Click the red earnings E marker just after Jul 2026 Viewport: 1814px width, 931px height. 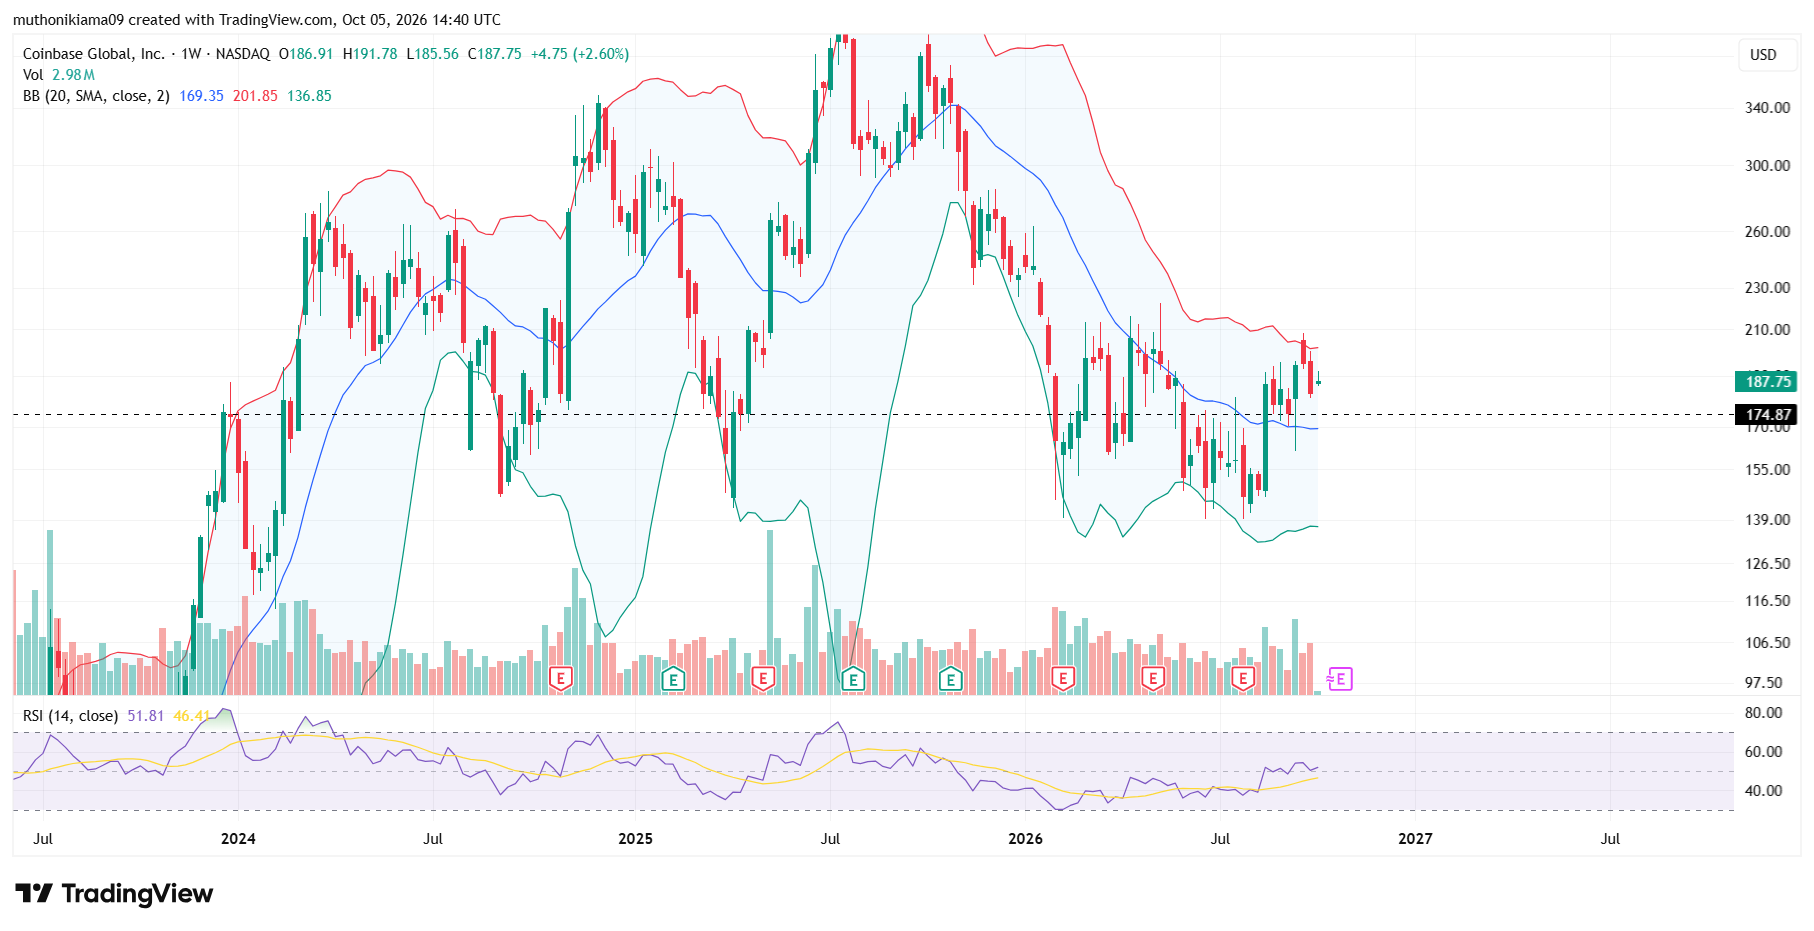pos(1243,680)
